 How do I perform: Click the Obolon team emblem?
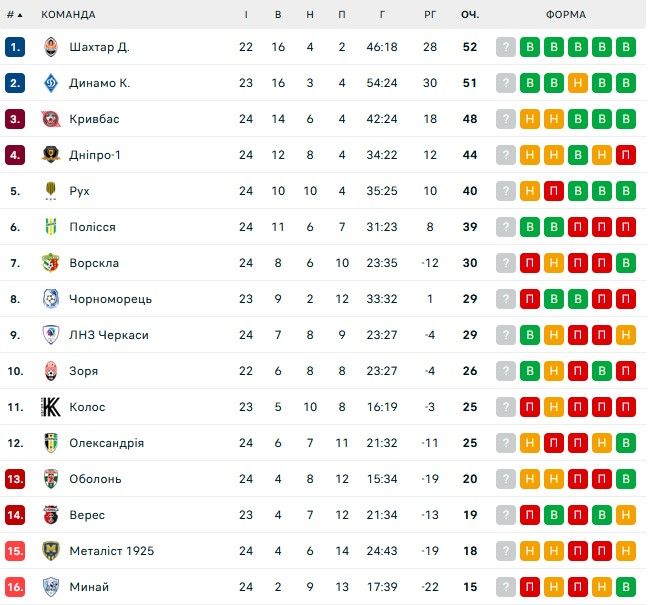pyautogui.click(x=50, y=479)
